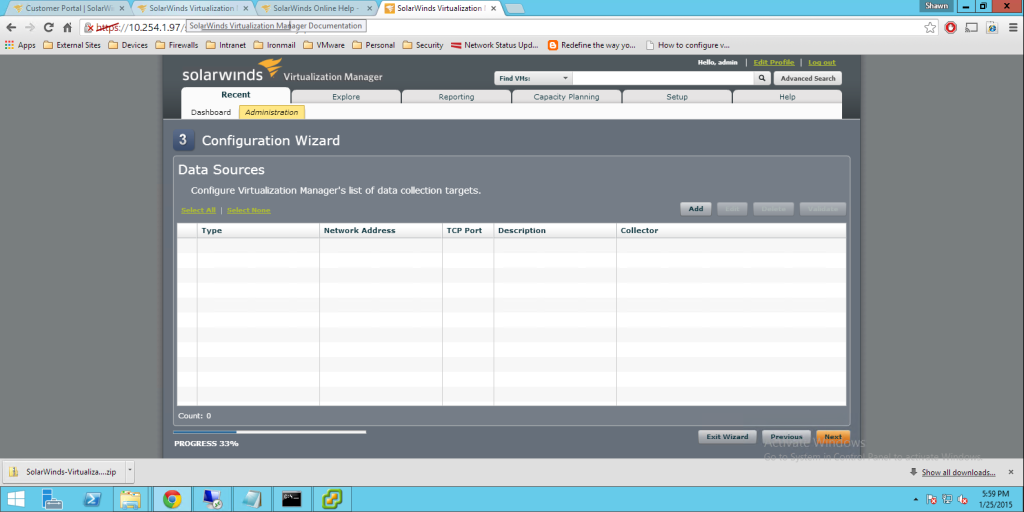1024x512 pixels.
Task: Bookmark this page with the star icon
Action: pyautogui.click(x=930, y=27)
